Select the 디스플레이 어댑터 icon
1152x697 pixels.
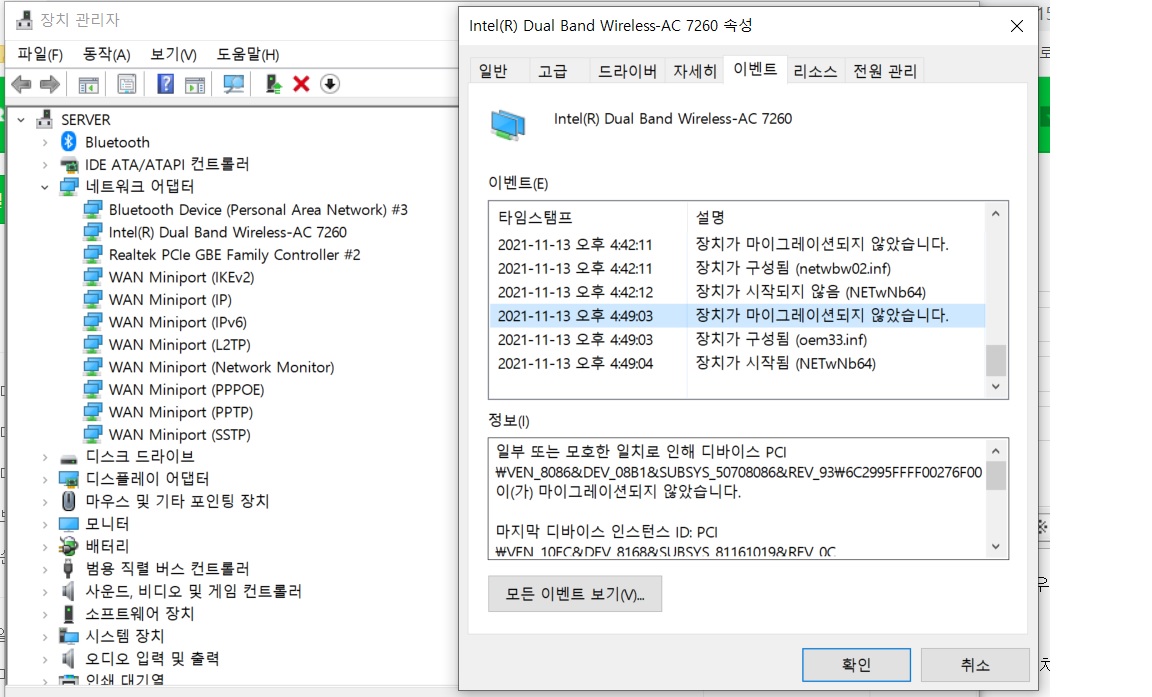pos(69,480)
